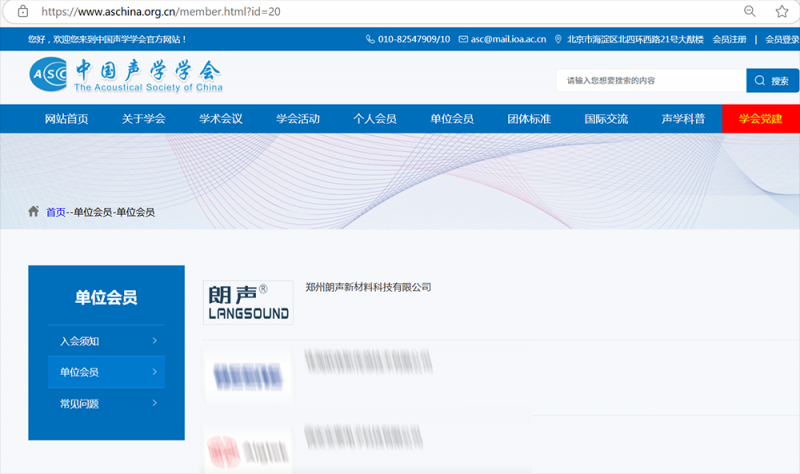The height and width of the screenshot is (474, 800).
Task: Click the site search input field
Action: tap(652, 81)
